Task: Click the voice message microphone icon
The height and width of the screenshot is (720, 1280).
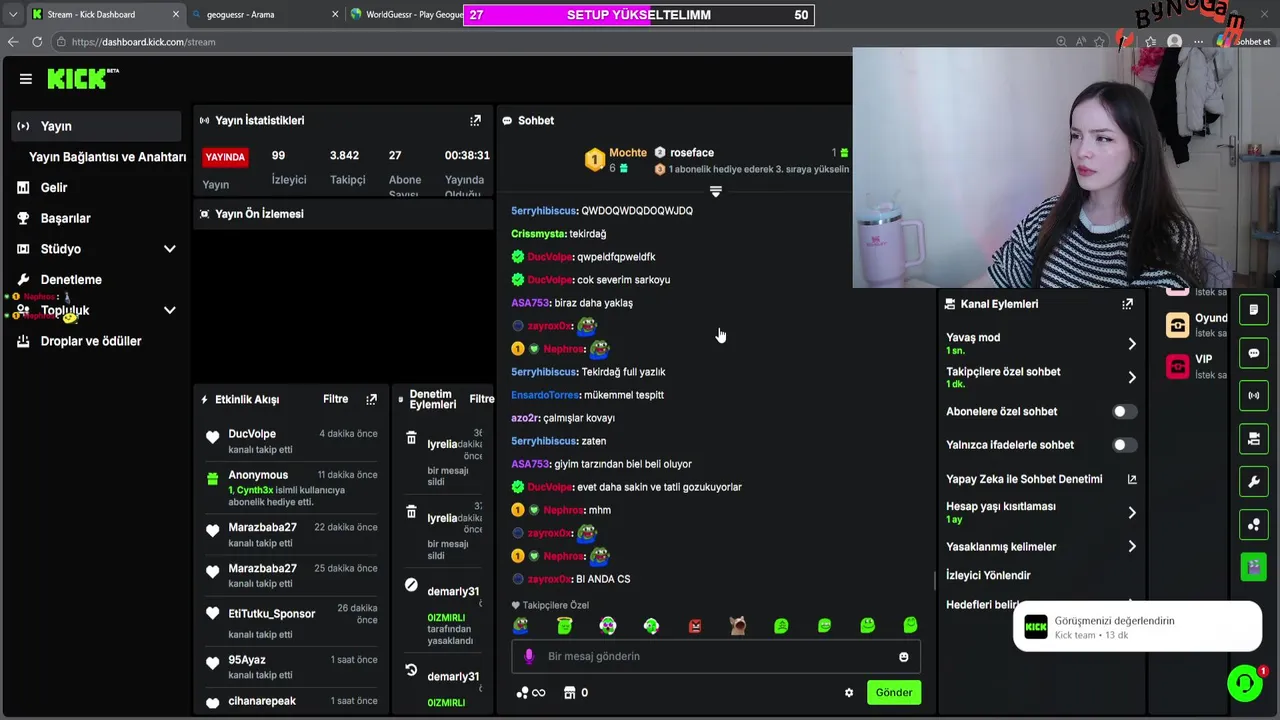Action: [529, 656]
